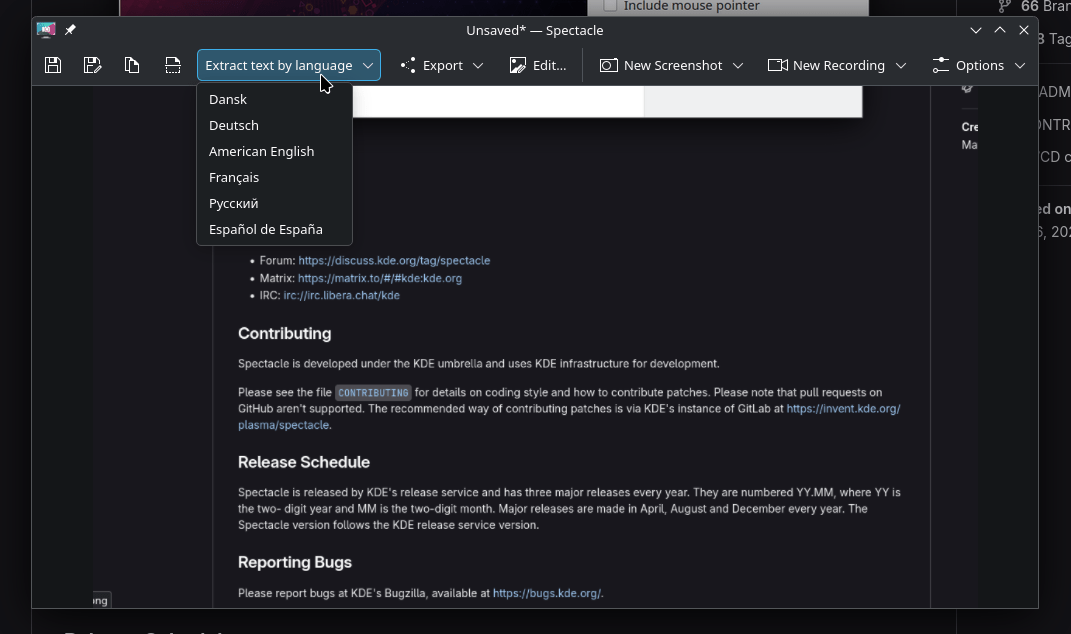Click the Save screenshot icon
Screen dimensions: 1071x634
53,65
